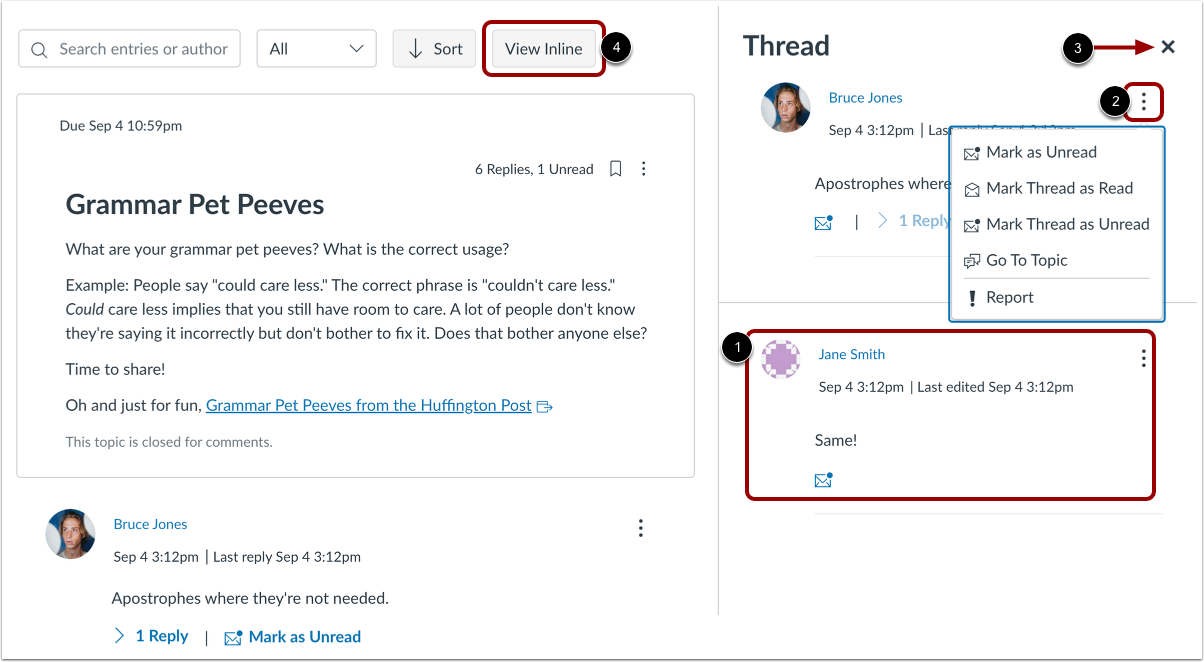Click the search magnifying glass icon

[x=38, y=48]
